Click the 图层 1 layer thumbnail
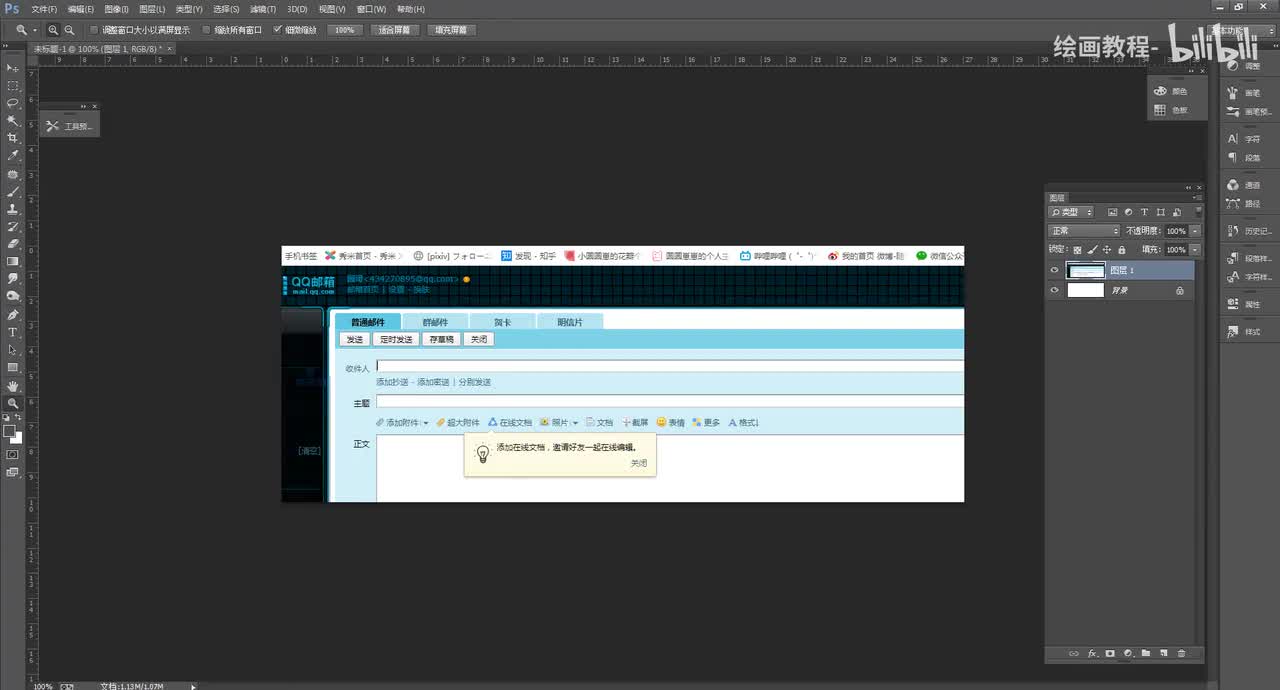The image size is (1280, 690). pos(1085,270)
